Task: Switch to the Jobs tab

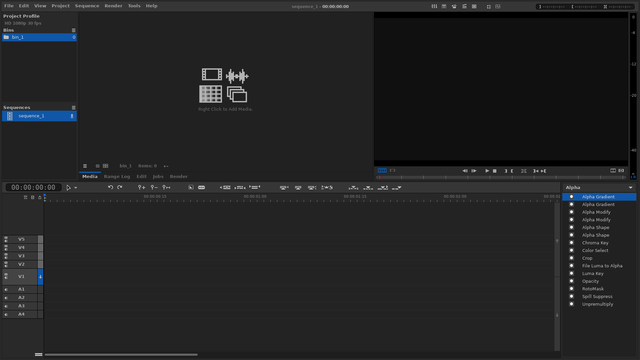Action: [158, 177]
